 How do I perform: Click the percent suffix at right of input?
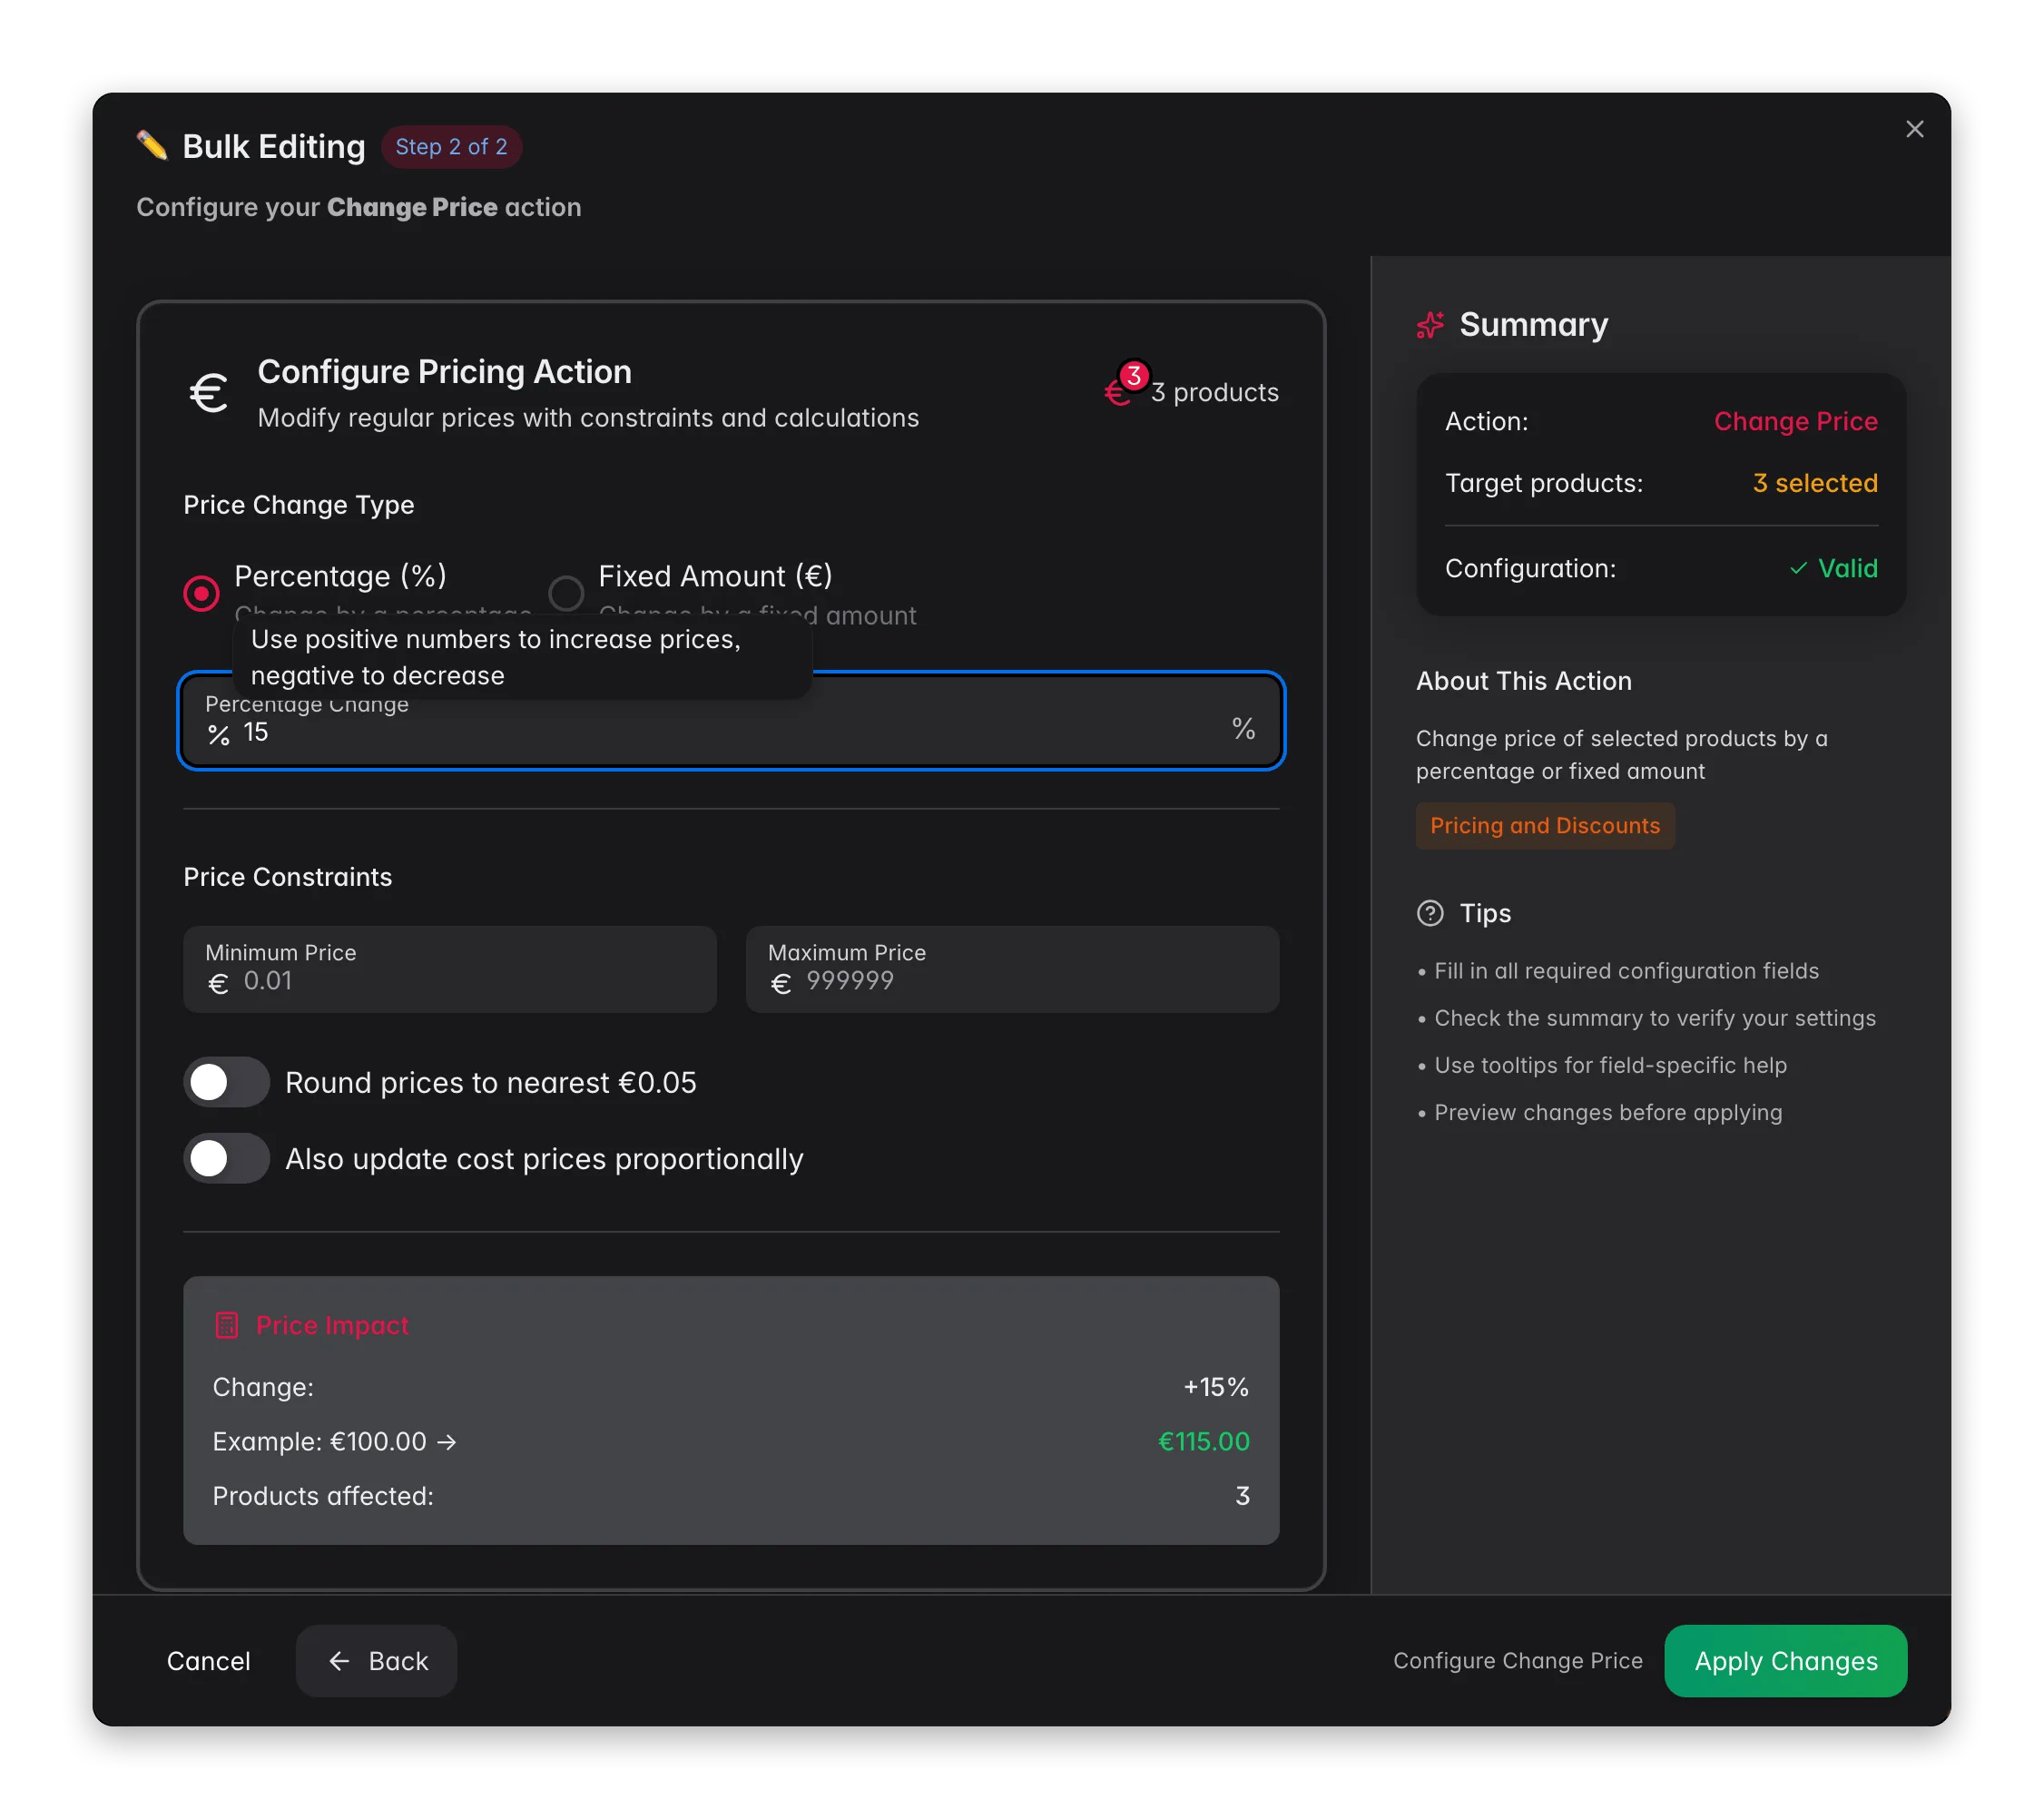point(1243,728)
